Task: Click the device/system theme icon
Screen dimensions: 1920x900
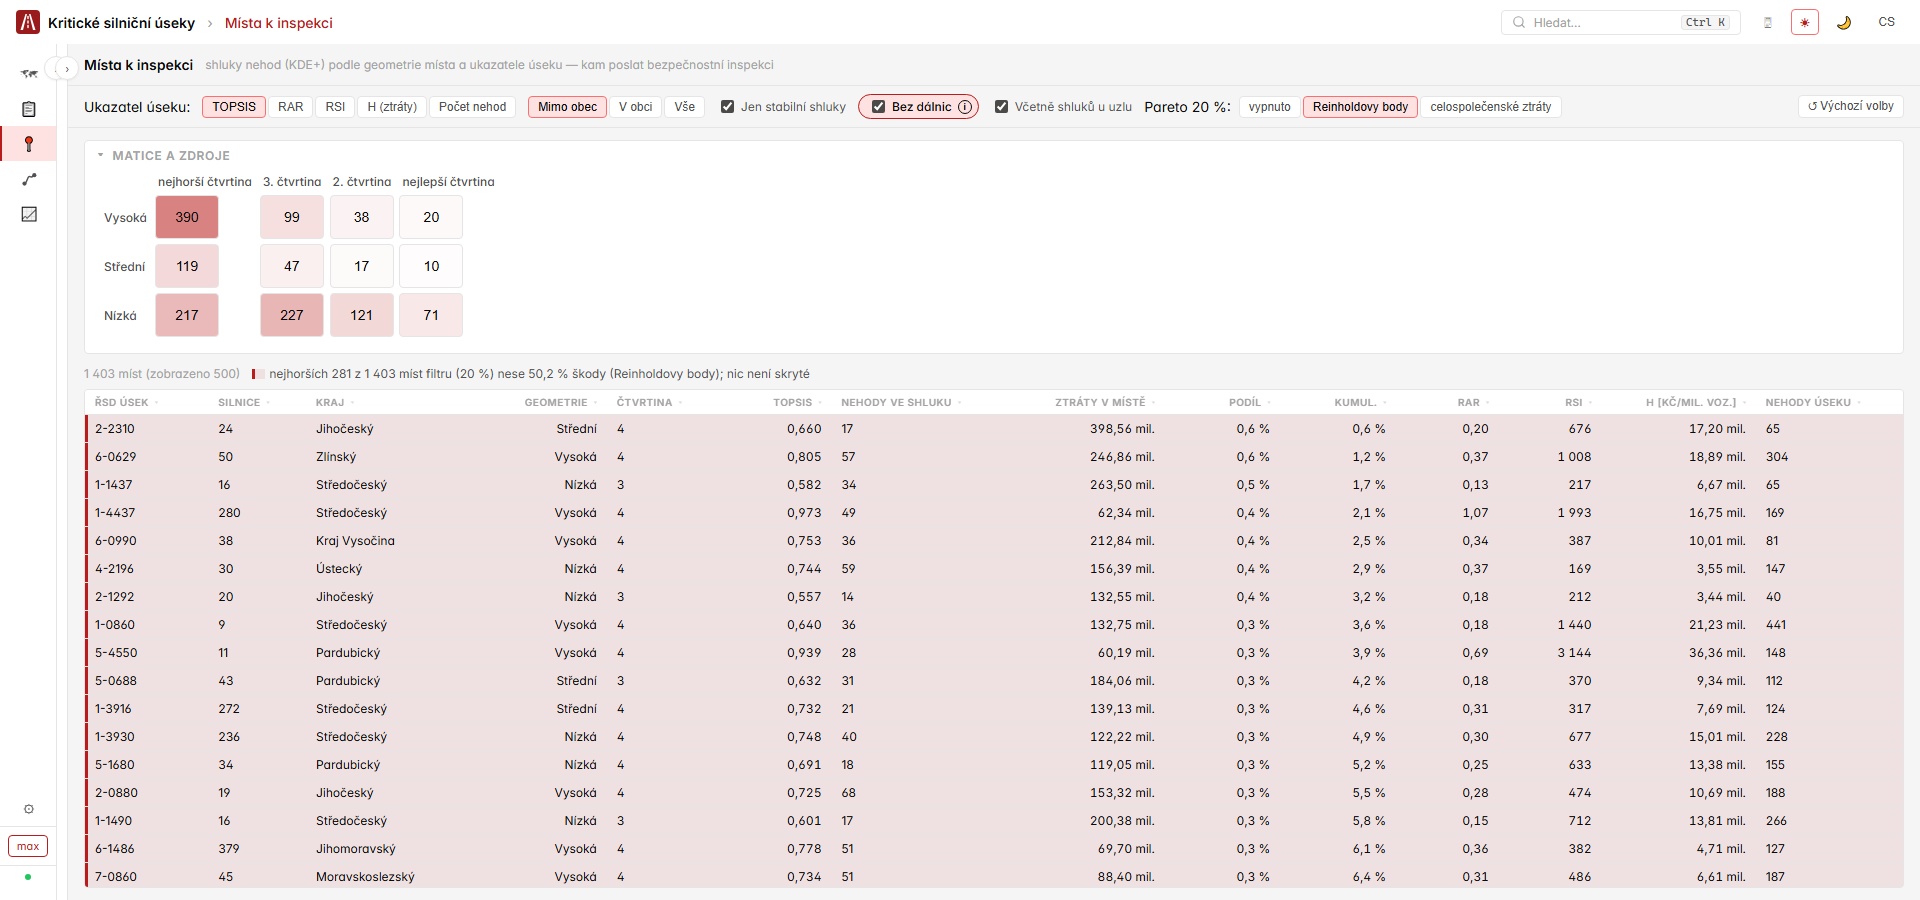Action: [1768, 22]
